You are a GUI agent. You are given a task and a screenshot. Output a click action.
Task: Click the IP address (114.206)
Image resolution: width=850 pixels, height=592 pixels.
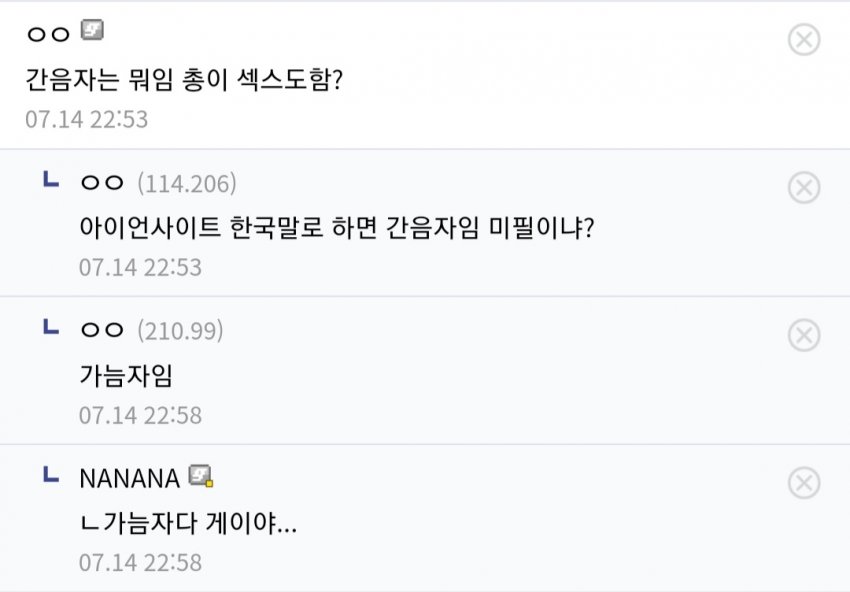click(186, 184)
